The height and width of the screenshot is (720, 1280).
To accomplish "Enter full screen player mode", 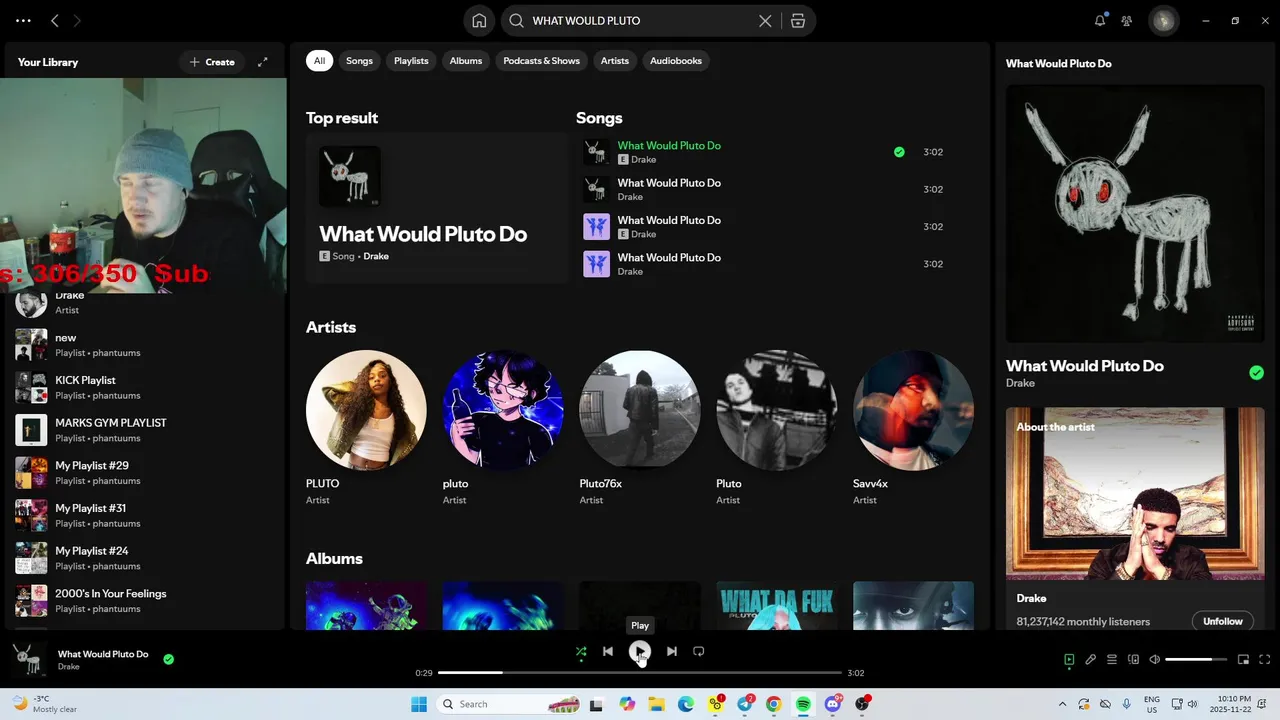I will coord(1265,660).
